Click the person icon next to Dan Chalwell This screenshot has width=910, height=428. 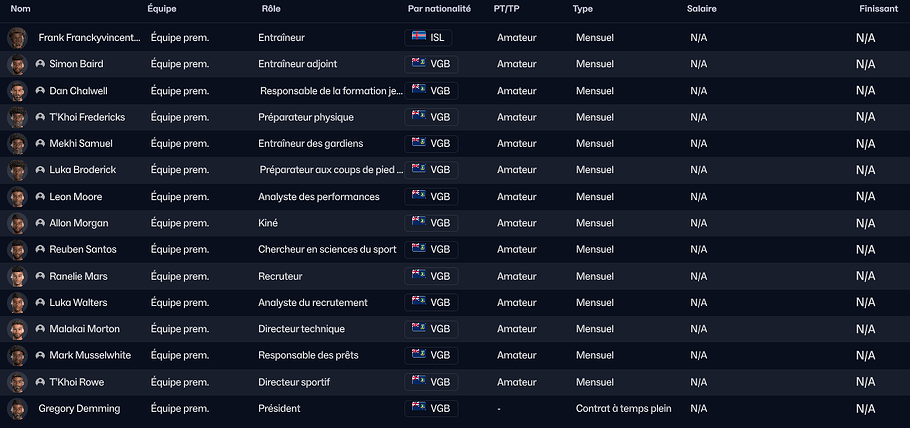coord(40,91)
